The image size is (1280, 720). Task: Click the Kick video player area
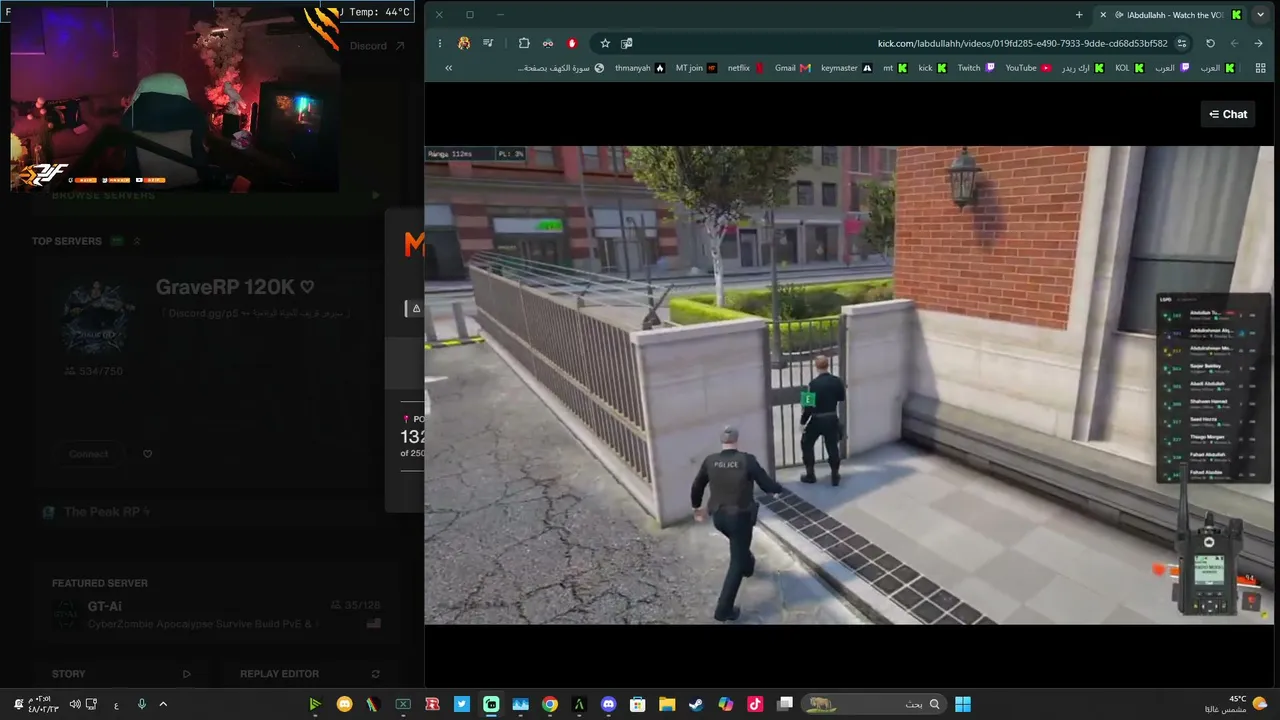point(849,385)
